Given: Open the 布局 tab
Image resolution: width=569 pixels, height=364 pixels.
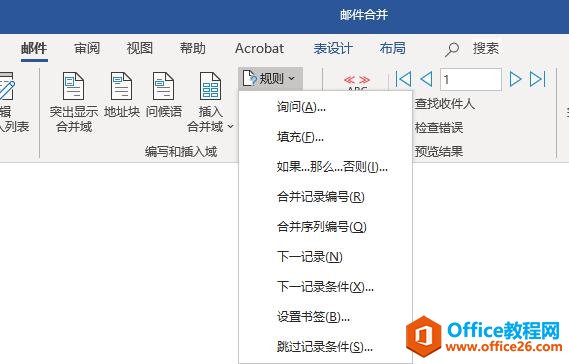Looking at the screenshot, I should pos(393,48).
